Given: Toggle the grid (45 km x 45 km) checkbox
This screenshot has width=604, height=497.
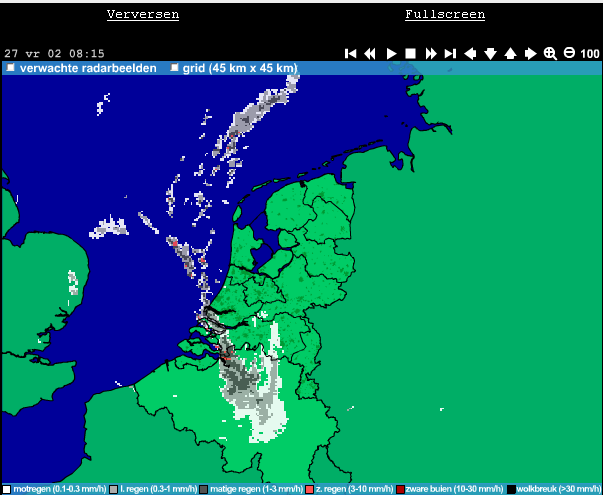Looking at the screenshot, I should click(x=174, y=68).
